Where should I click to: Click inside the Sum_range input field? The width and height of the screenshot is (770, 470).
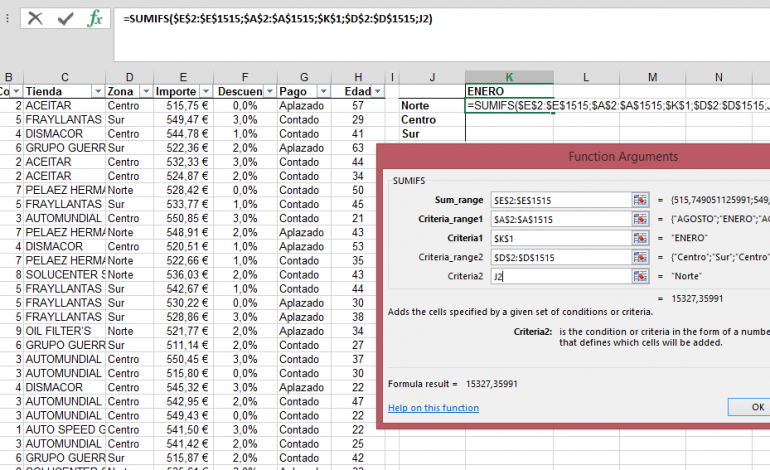561,200
